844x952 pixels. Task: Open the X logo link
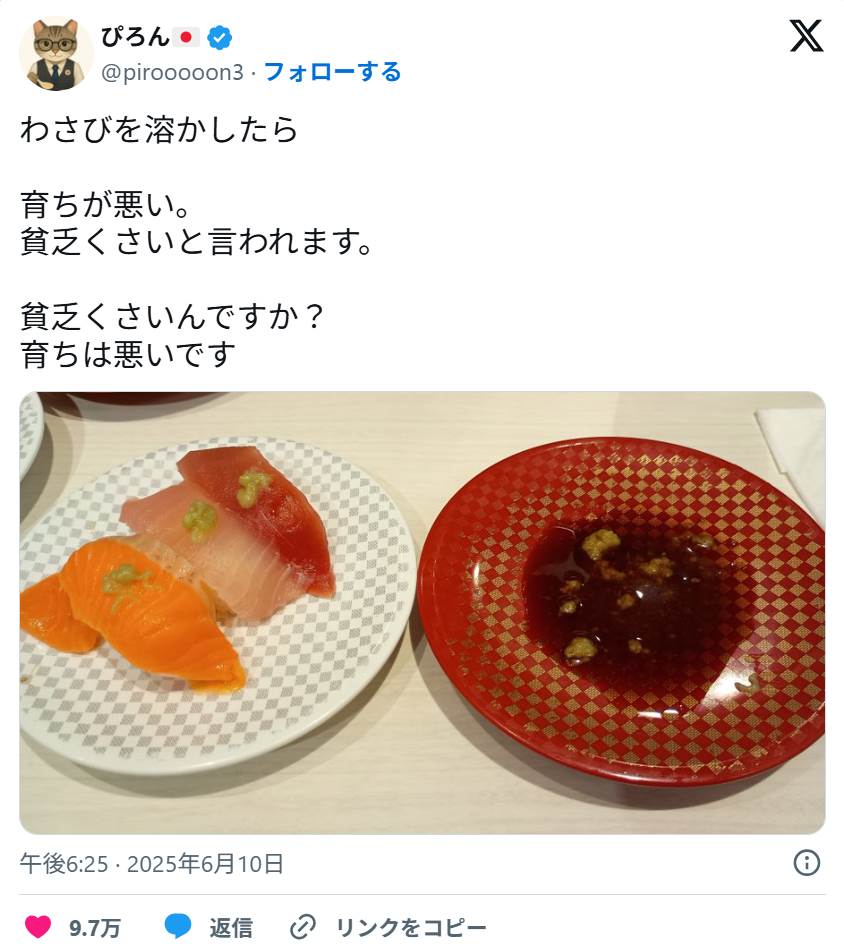pyautogui.click(x=806, y=36)
